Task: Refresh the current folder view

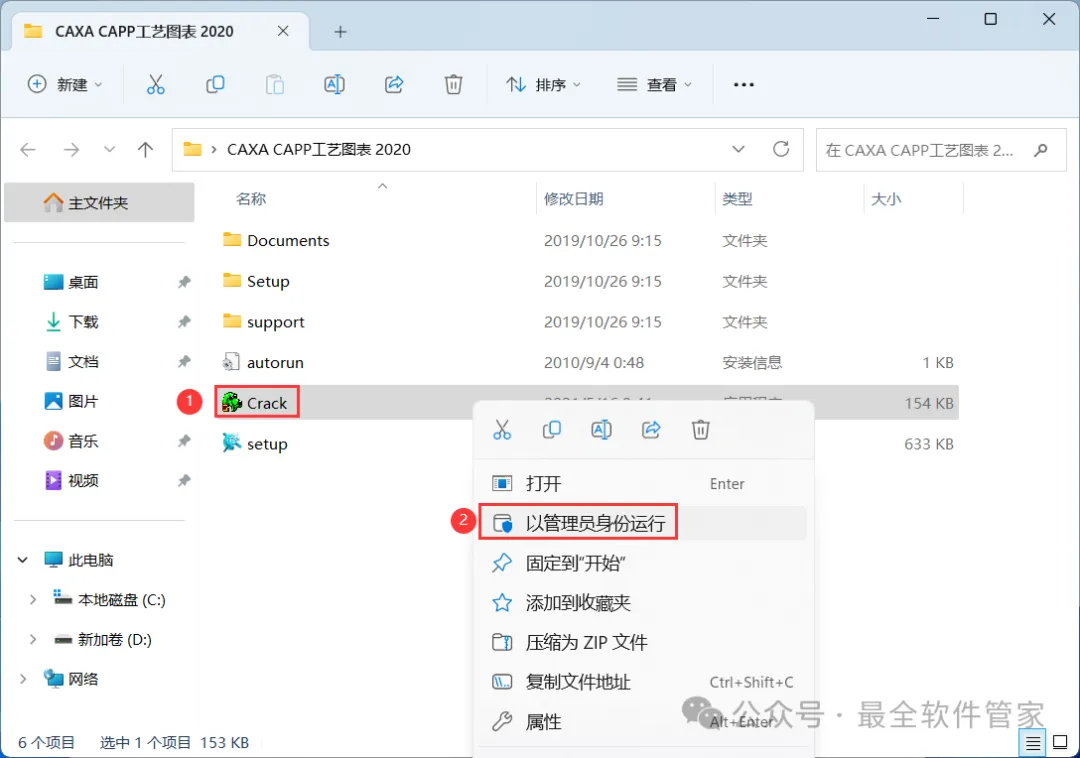Action: [780, 149]
